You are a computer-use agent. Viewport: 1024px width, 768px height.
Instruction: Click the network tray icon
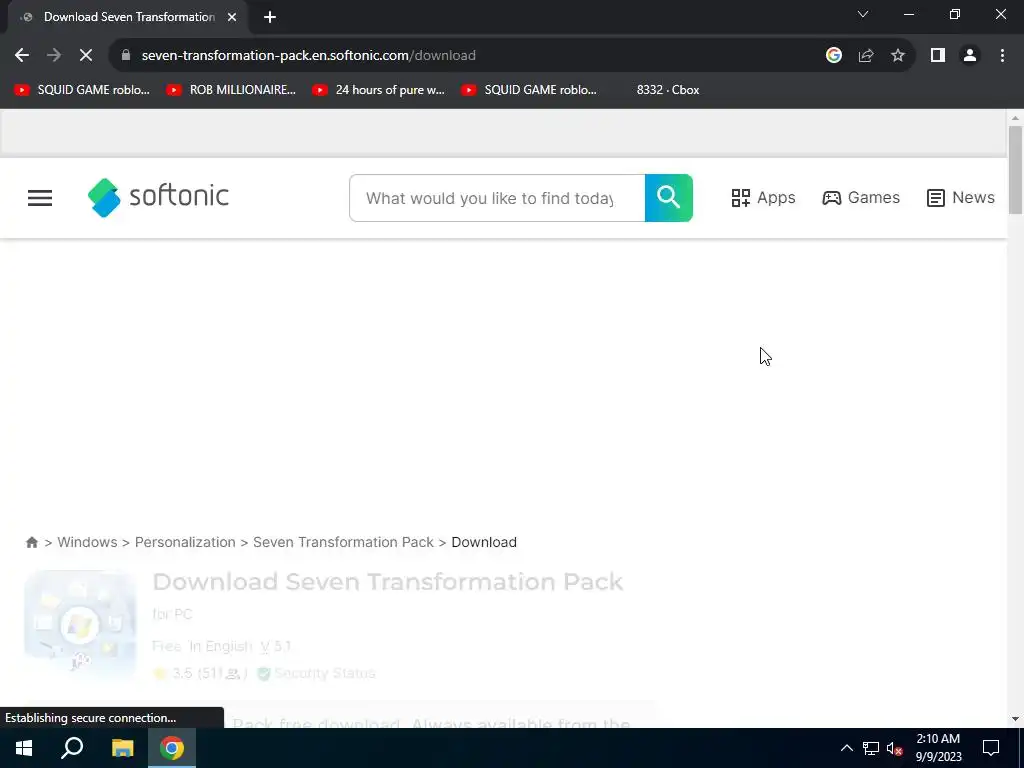coord(871,748)
